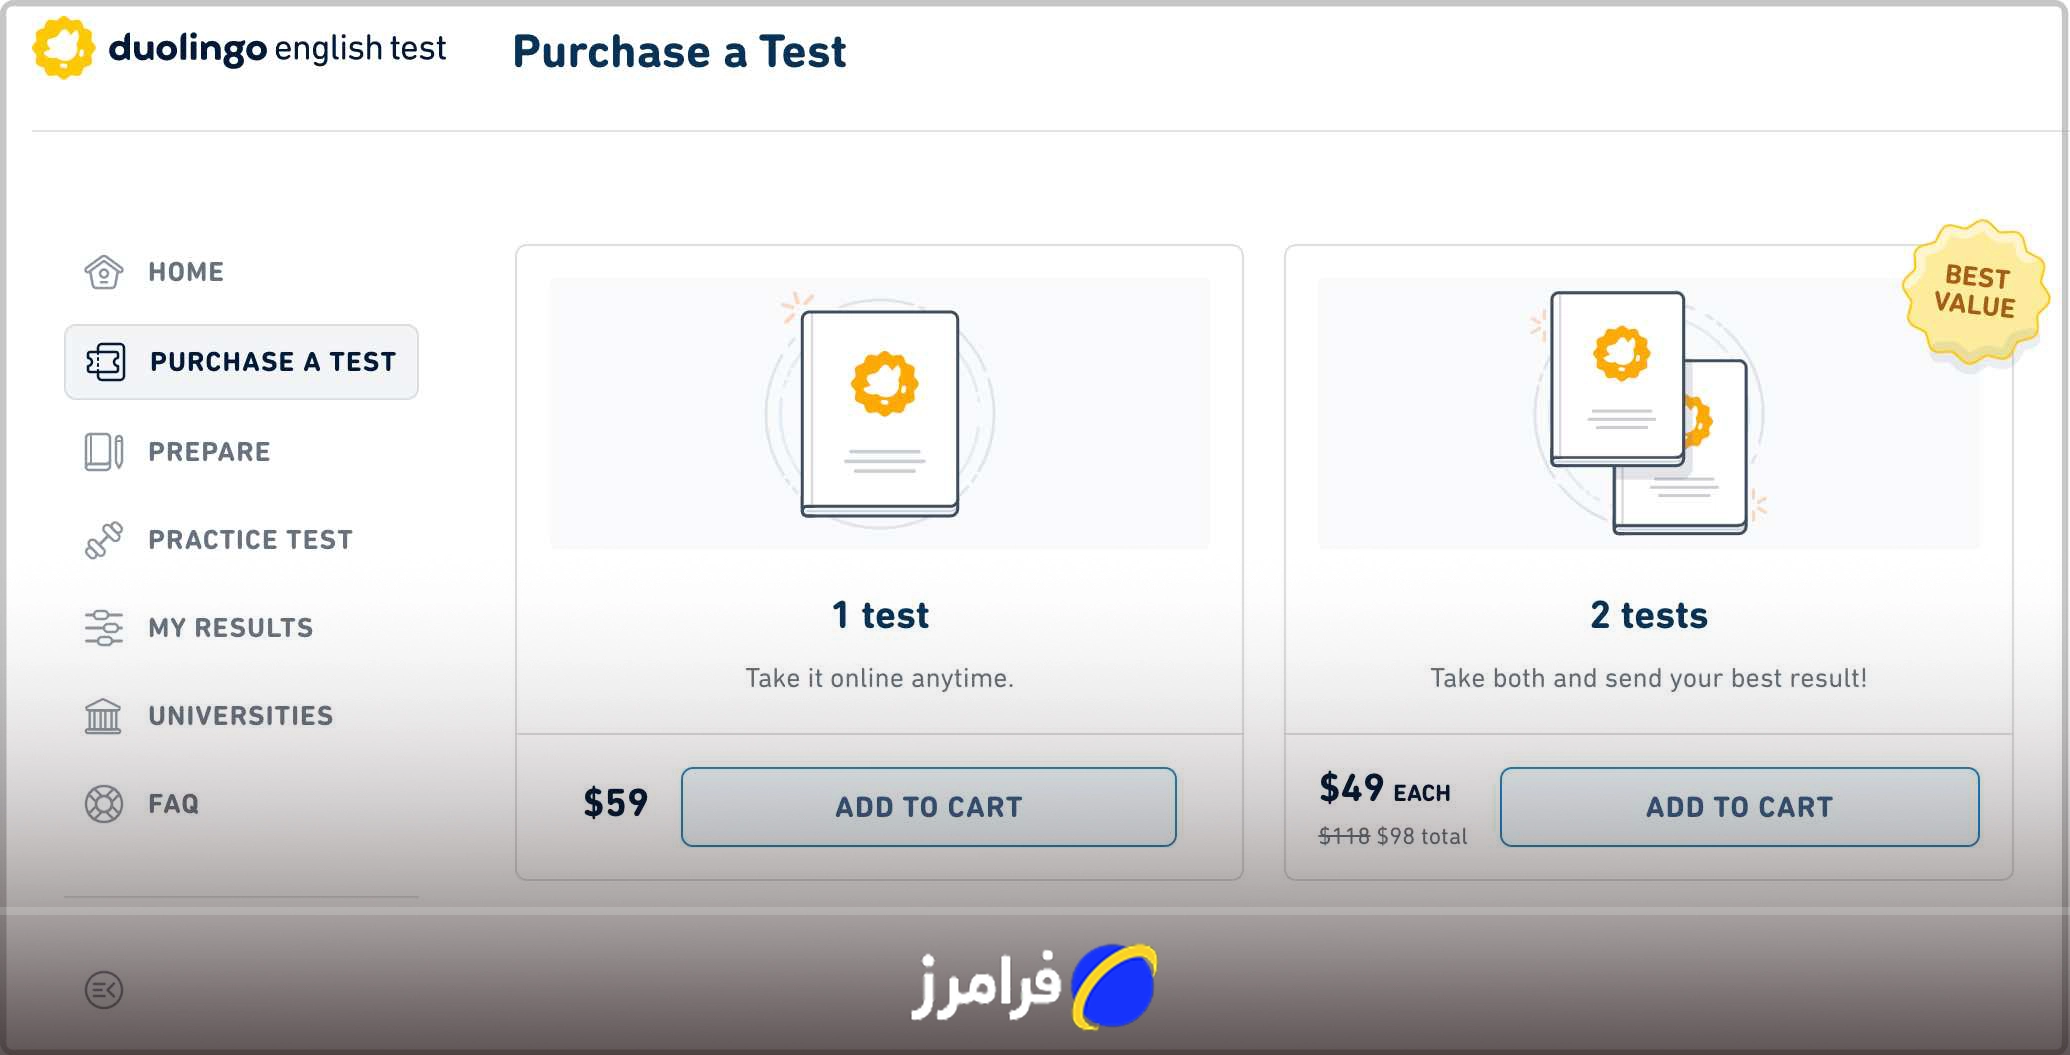Add the 2 tests bundle to cart
The height and width of the screenshot is (1055, 2070).
point(1739,807)
